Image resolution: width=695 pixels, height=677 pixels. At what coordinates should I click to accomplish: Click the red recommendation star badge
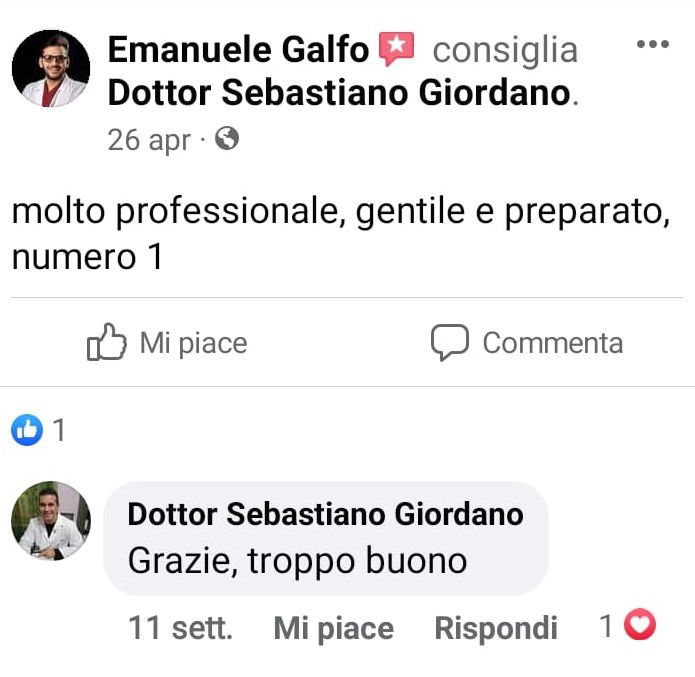click(x=396, y=47)
